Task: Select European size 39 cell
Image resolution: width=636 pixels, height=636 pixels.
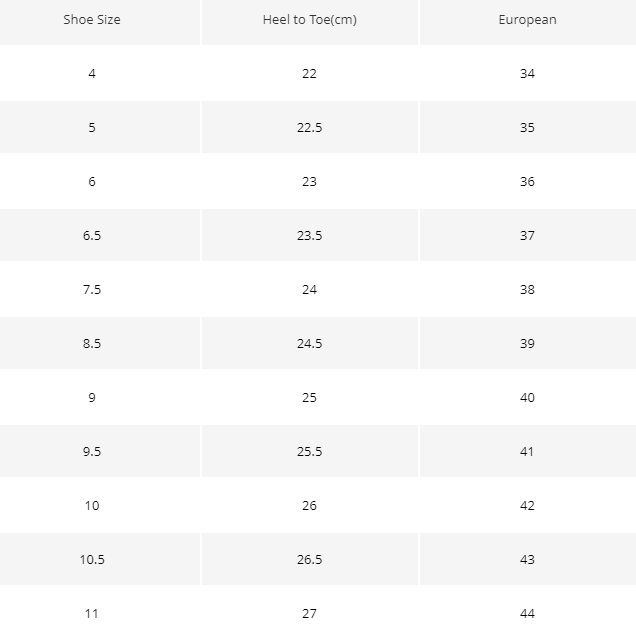Action: pyautogui.click(x=527, y=343)
